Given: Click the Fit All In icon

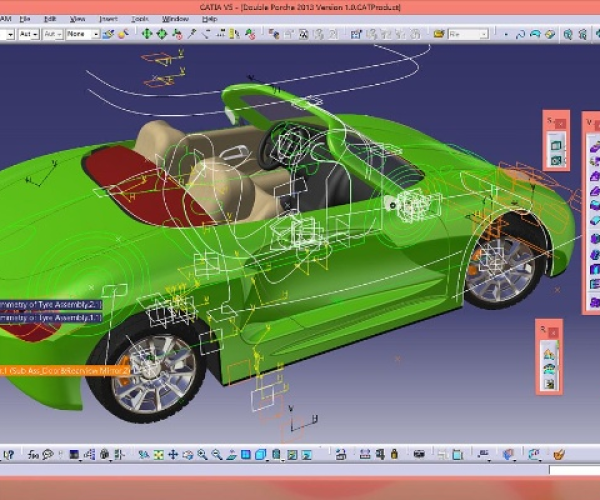Looking at the screenshot, I should click(x=159, y=455).
